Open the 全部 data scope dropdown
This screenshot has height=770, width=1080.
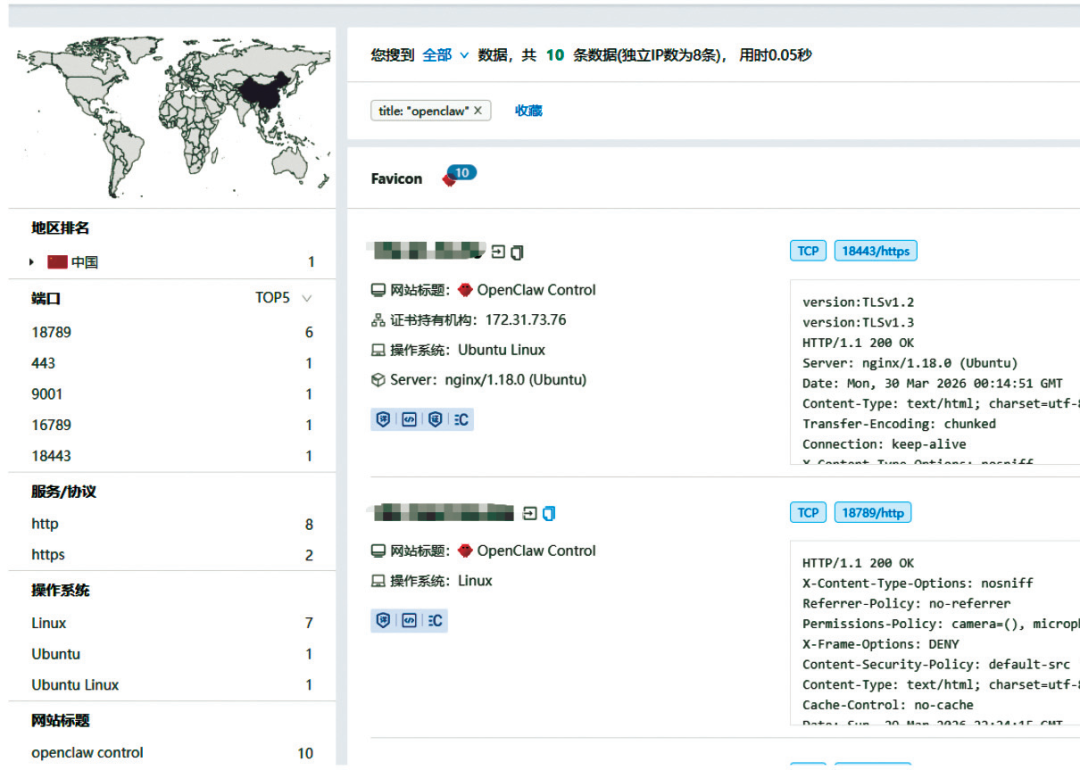pos(445,55)
